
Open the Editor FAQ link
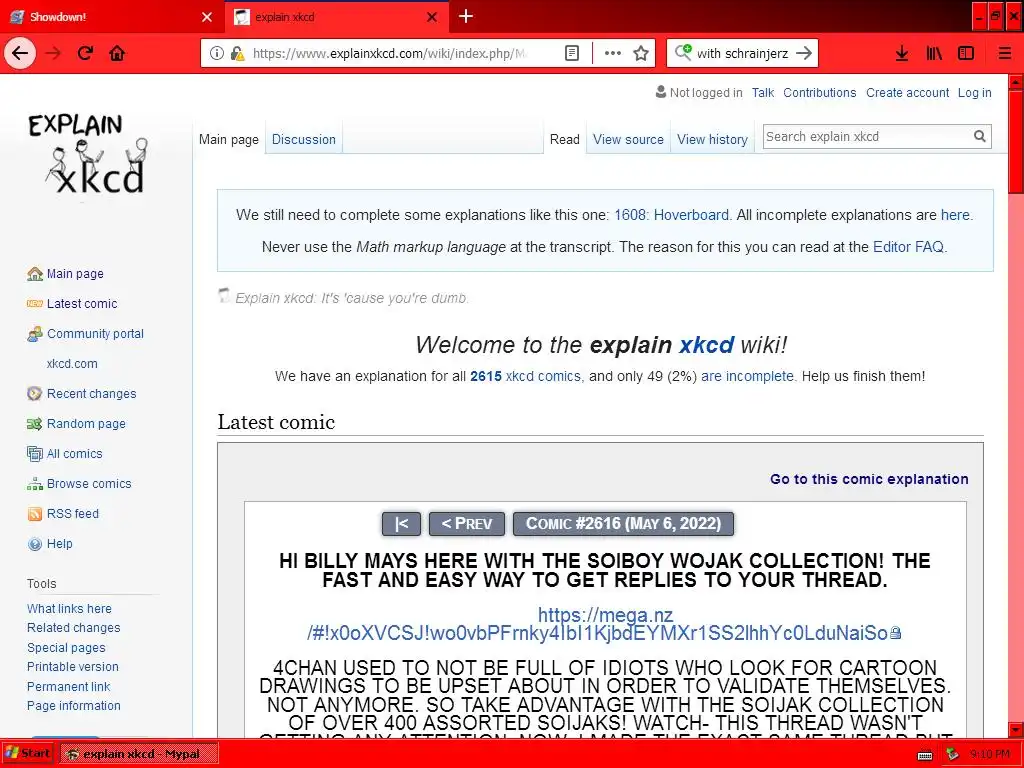click(908, 247)
